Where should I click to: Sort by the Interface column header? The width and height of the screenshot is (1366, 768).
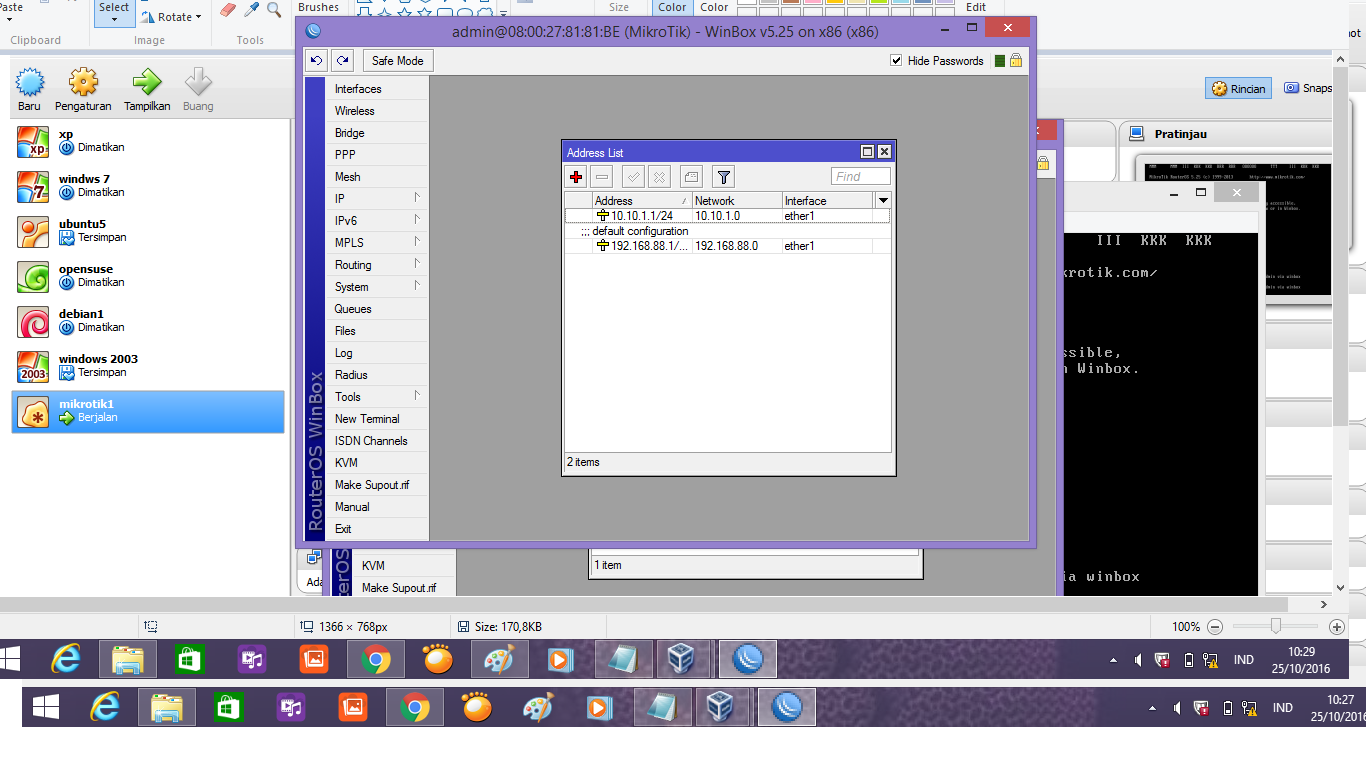[827, 201]
